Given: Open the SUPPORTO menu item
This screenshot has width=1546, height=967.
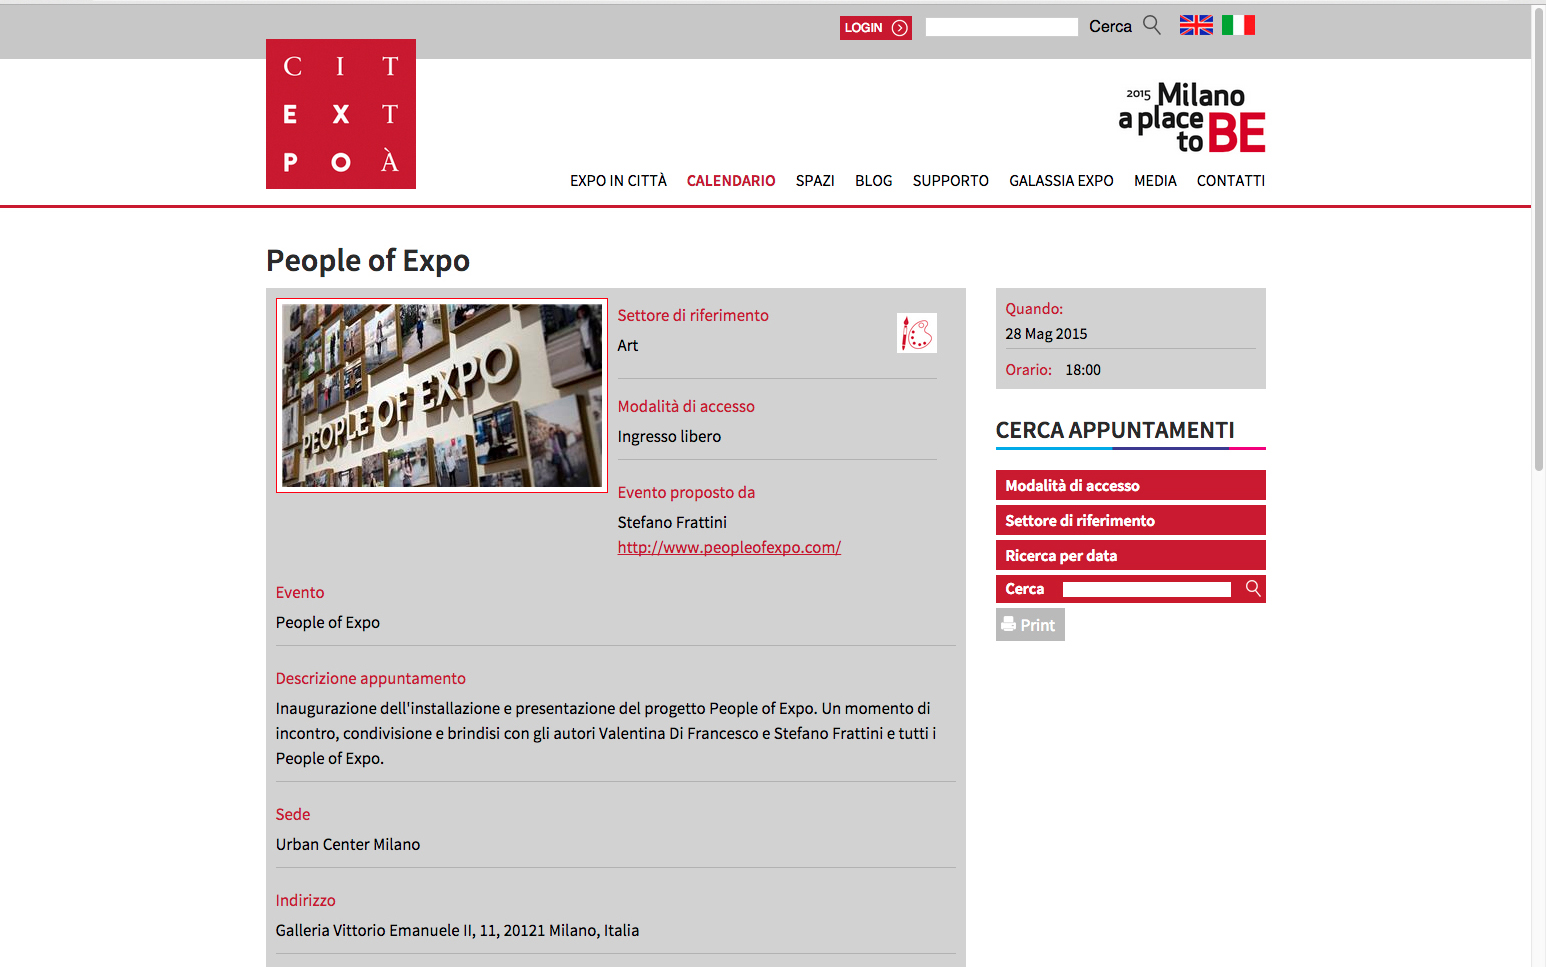Looking at the screenshot, I should click(x=951, y=181).
